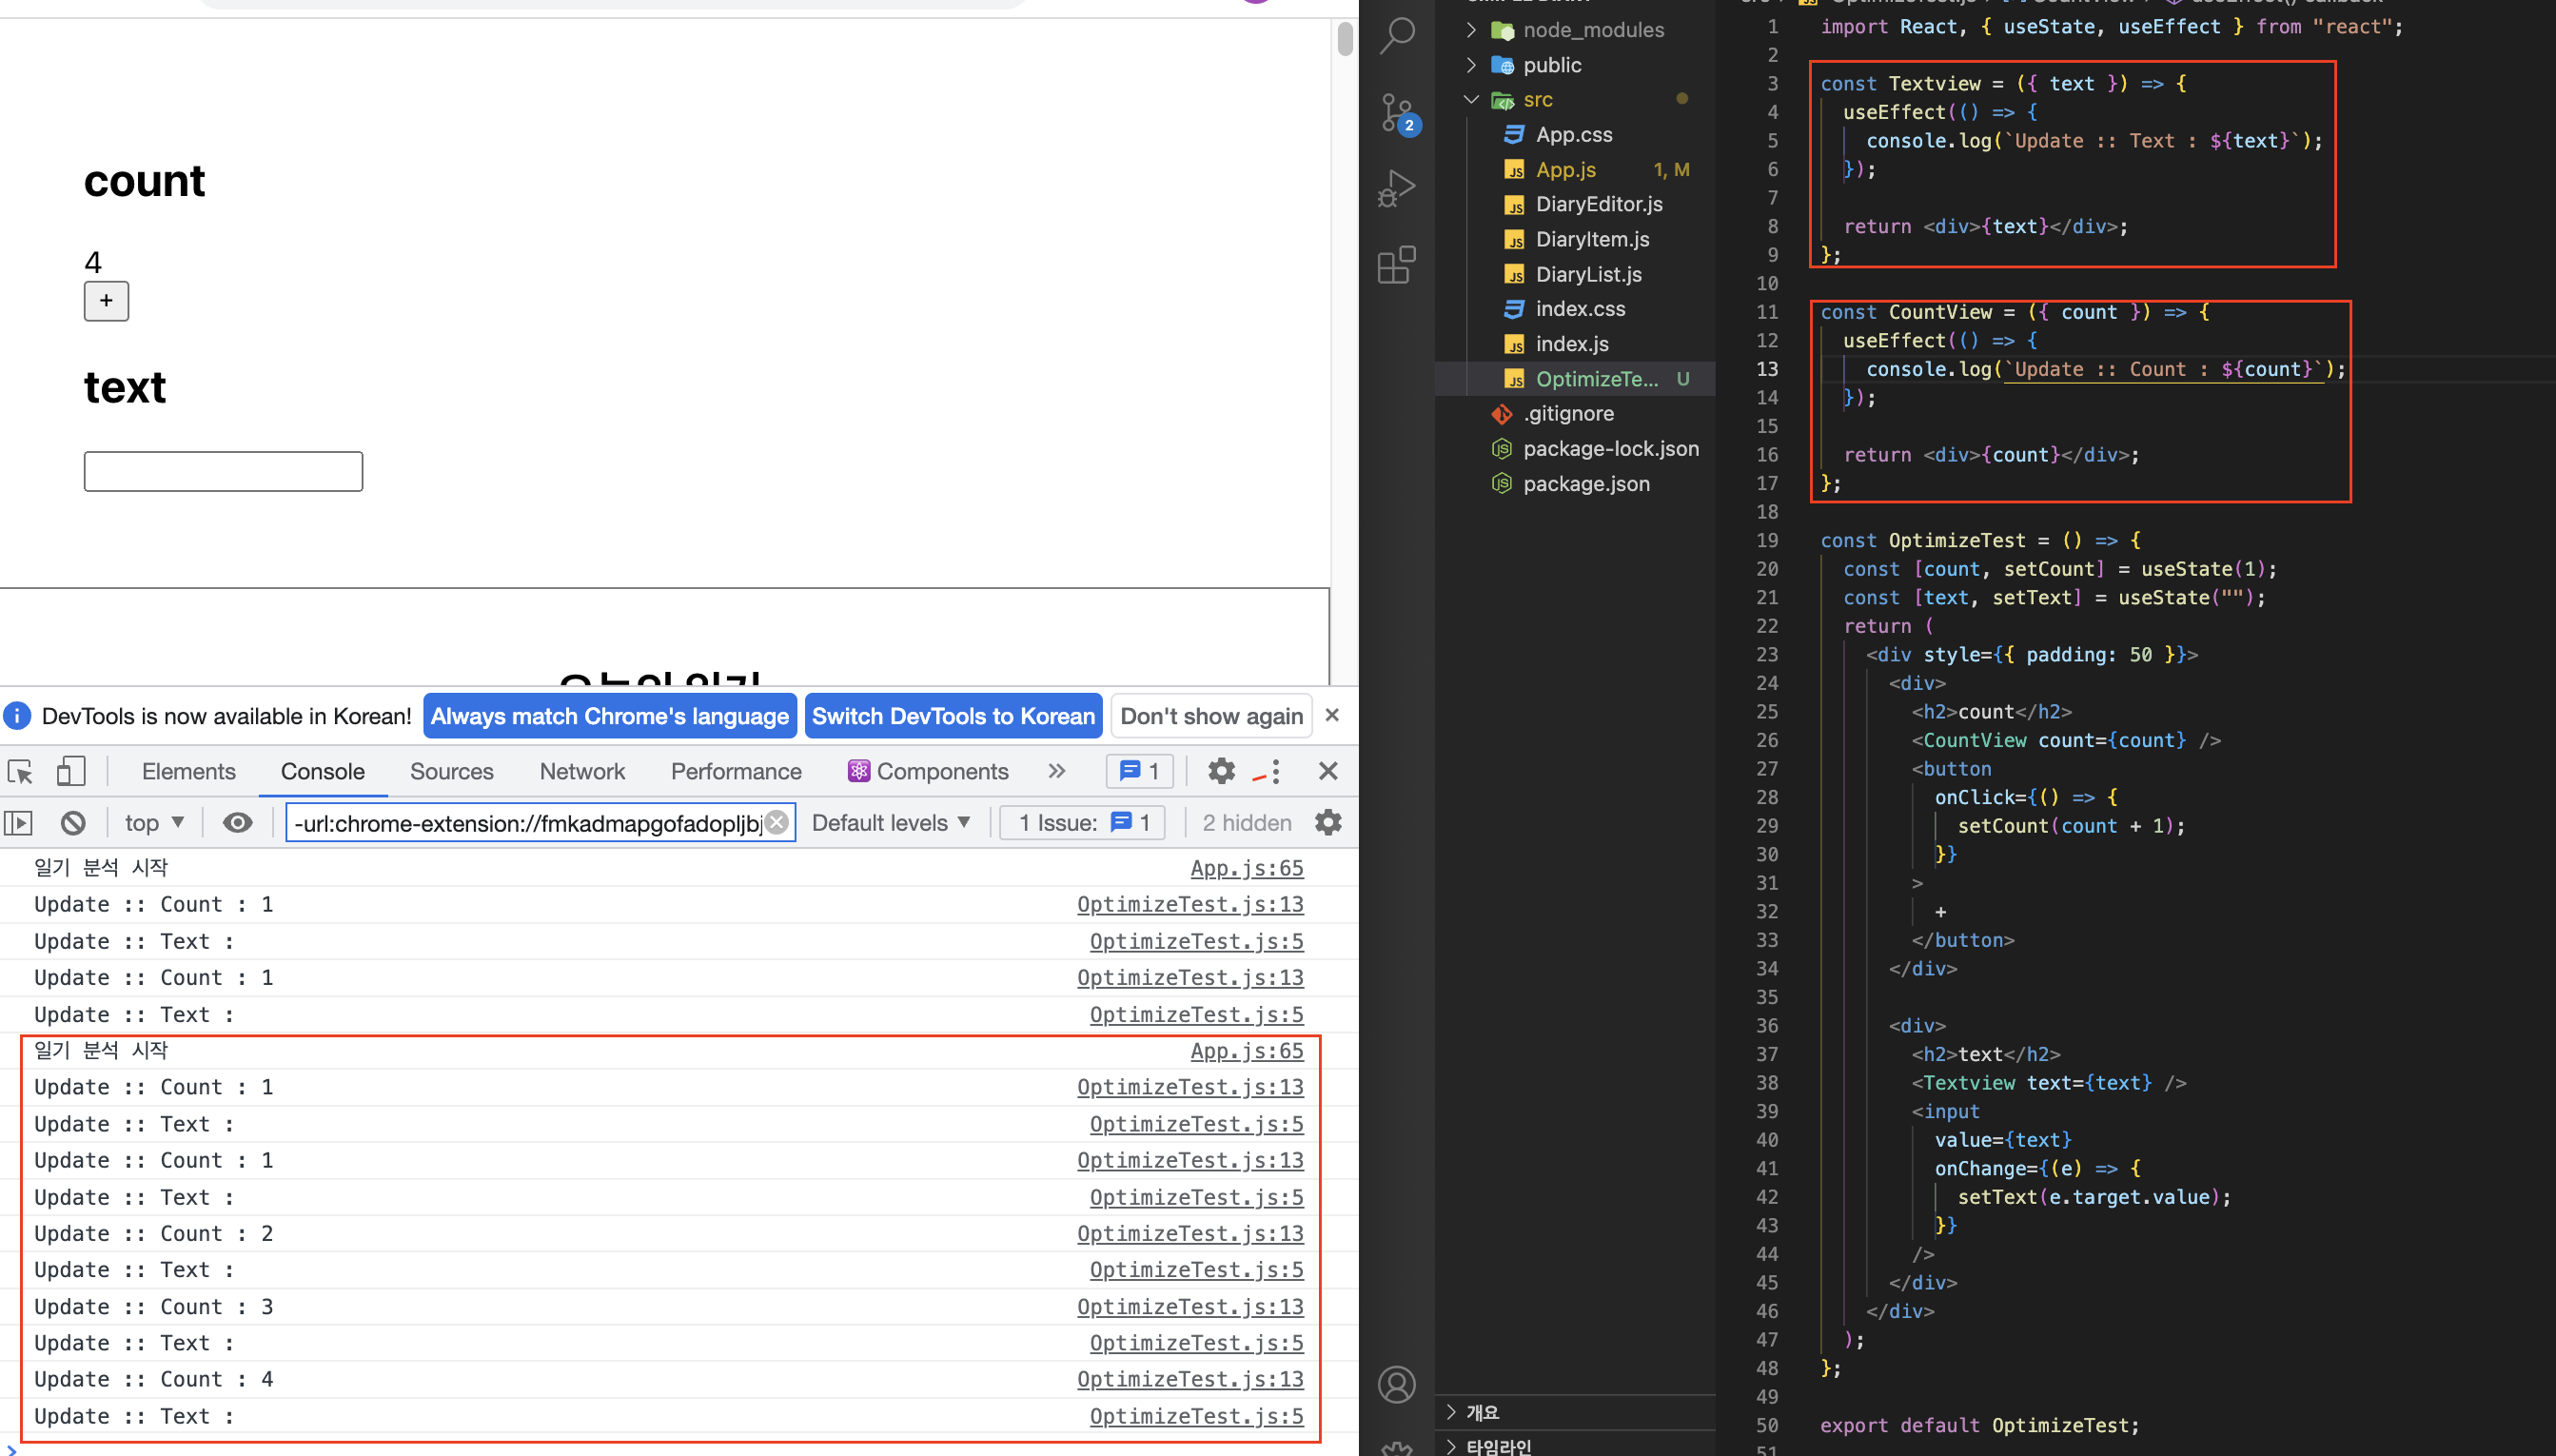The width and height of the screenshot is (2556, 1456).
Task: Open DevTools settings gear icon
Action: tap(1221, 771)
